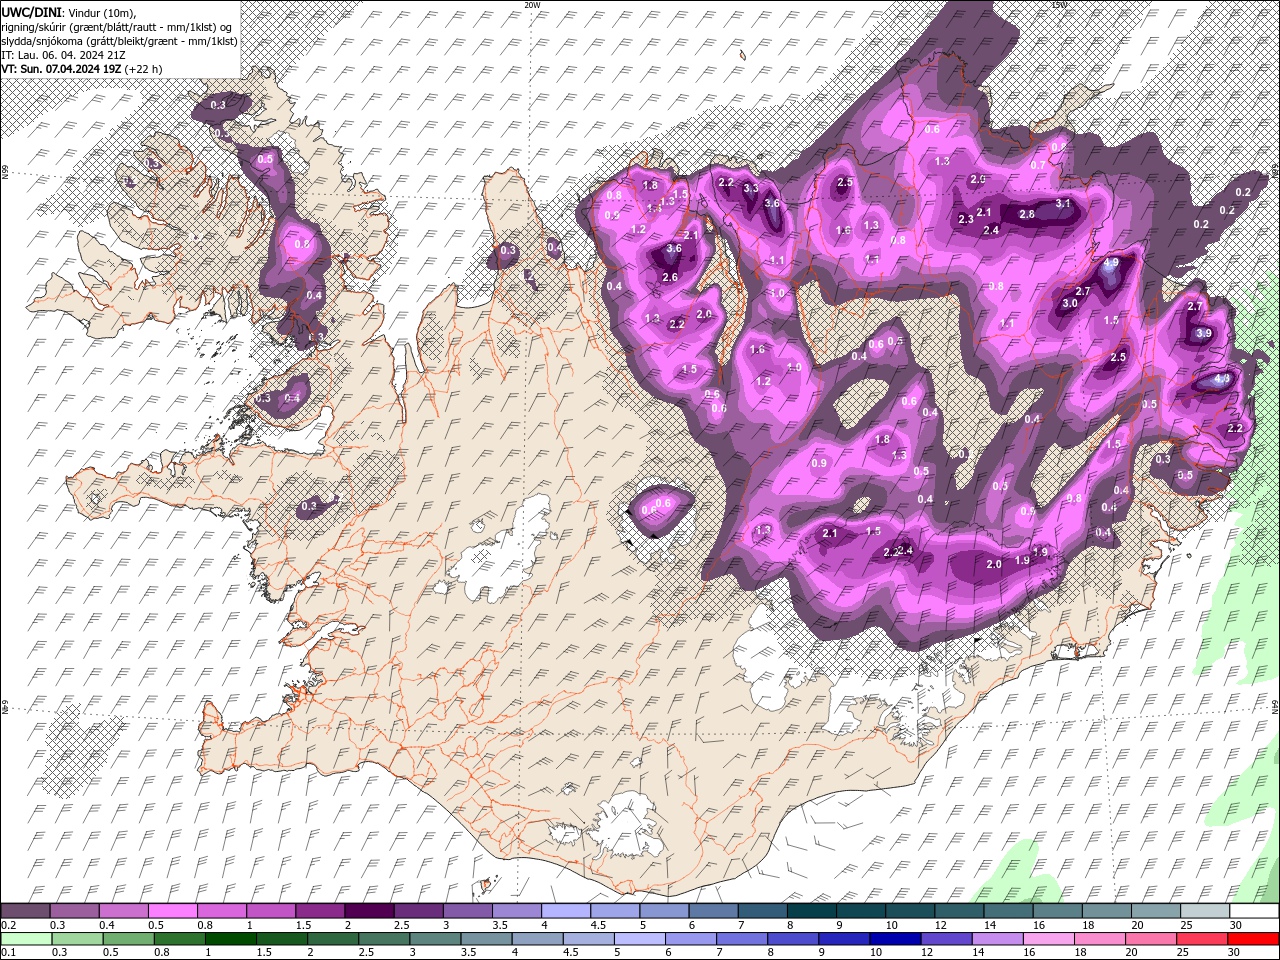The height and width of the screenshot is (960, 1280).
Task: Pick the bright pink 0.5–0.8 snow swatch
Action: [172, 911]
